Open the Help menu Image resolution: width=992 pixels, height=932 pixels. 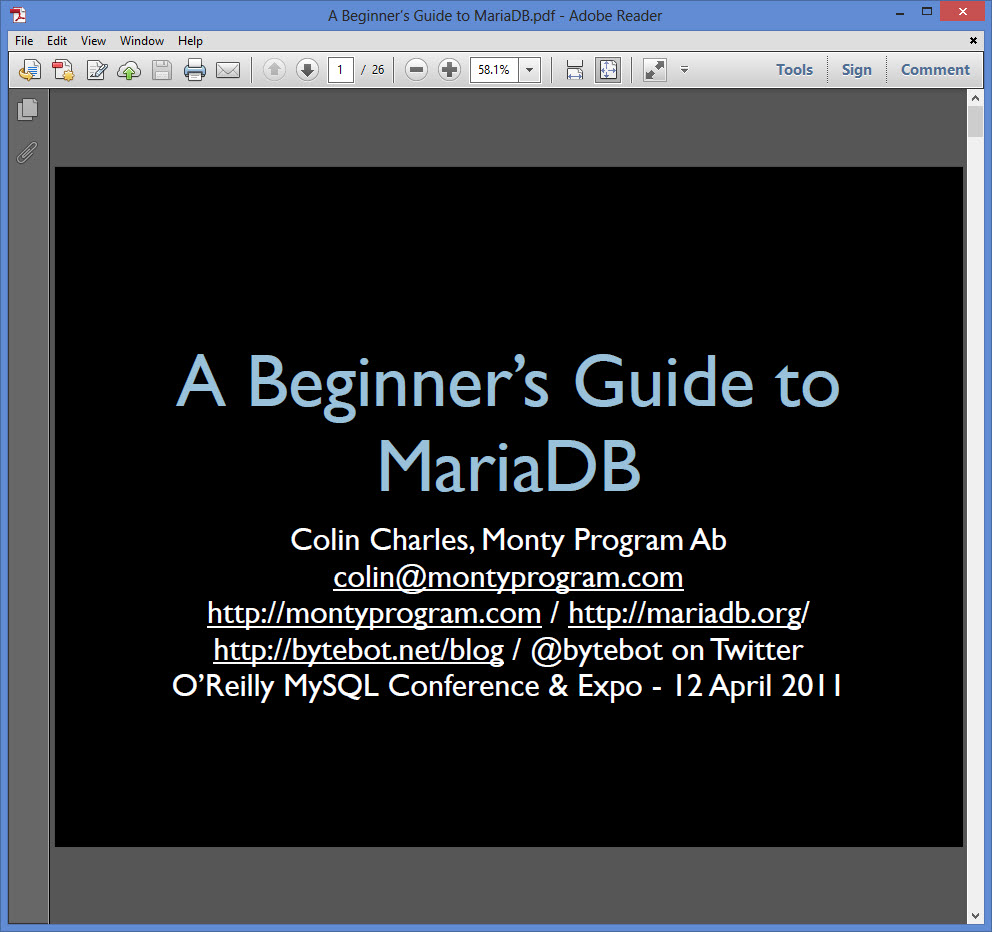(x=190, y=41)
